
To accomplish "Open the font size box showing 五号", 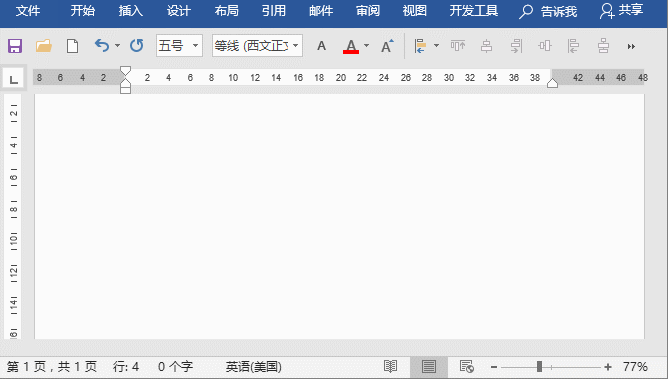I will (179, 46).
